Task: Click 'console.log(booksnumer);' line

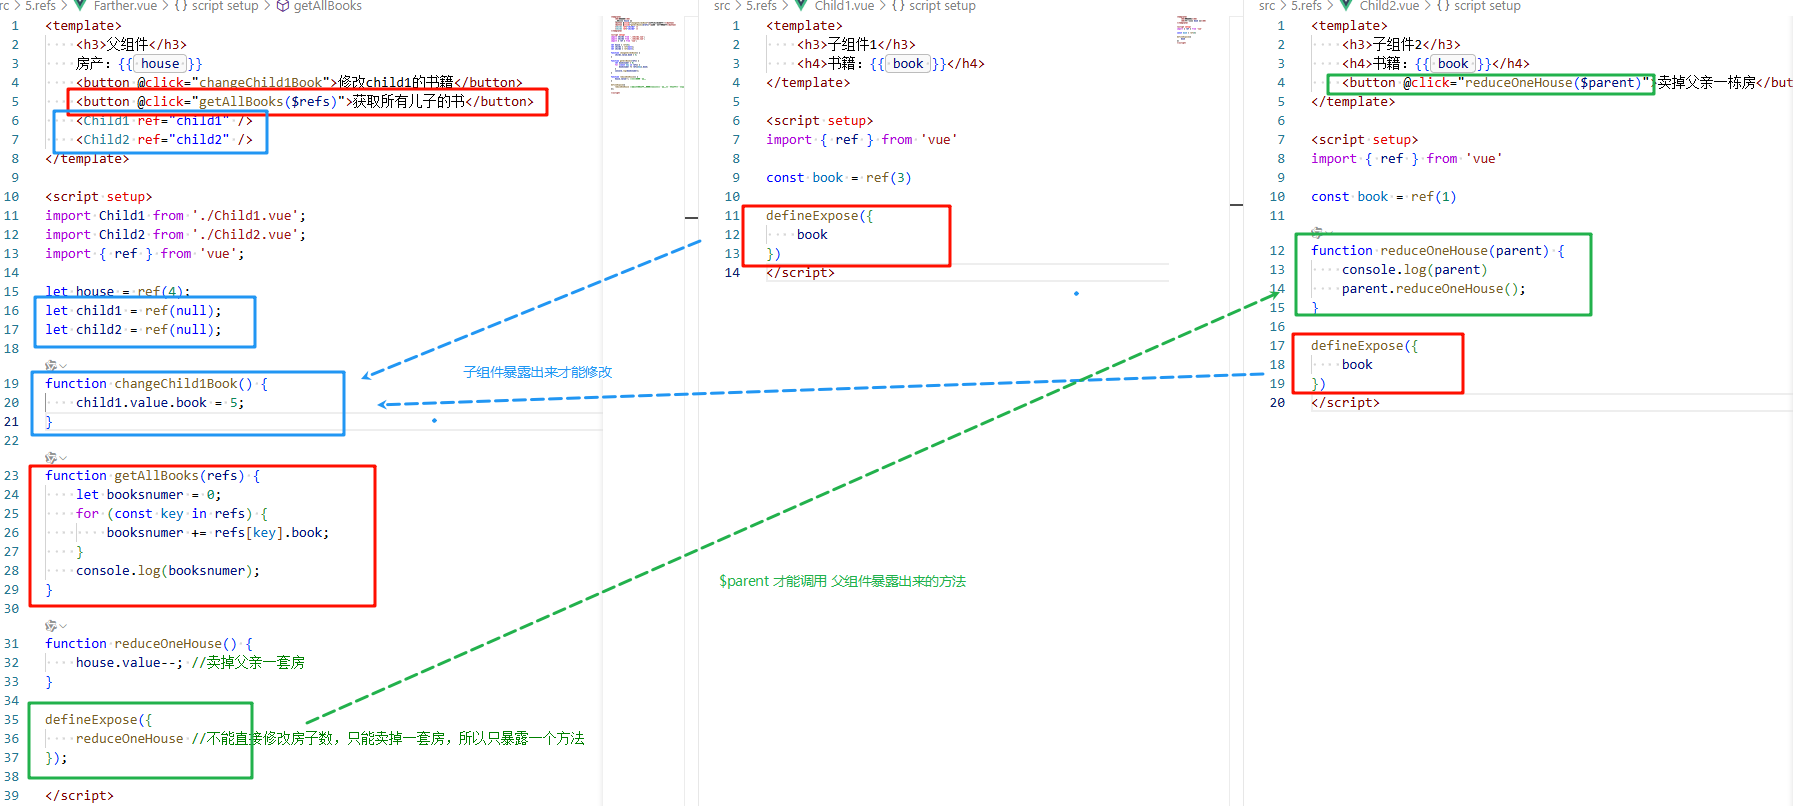Action: 168,571
